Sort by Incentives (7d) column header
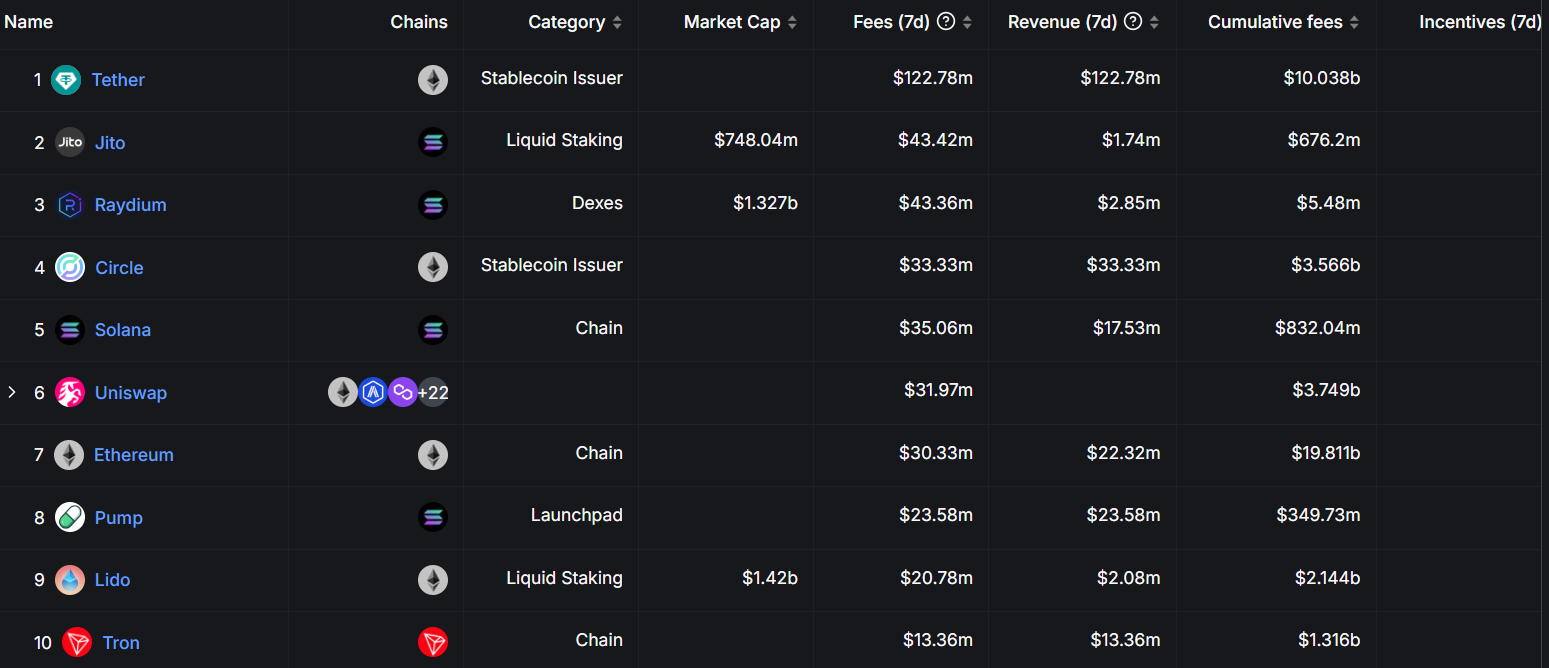This screenshot has width=1549, height=668. [1479, 22]
